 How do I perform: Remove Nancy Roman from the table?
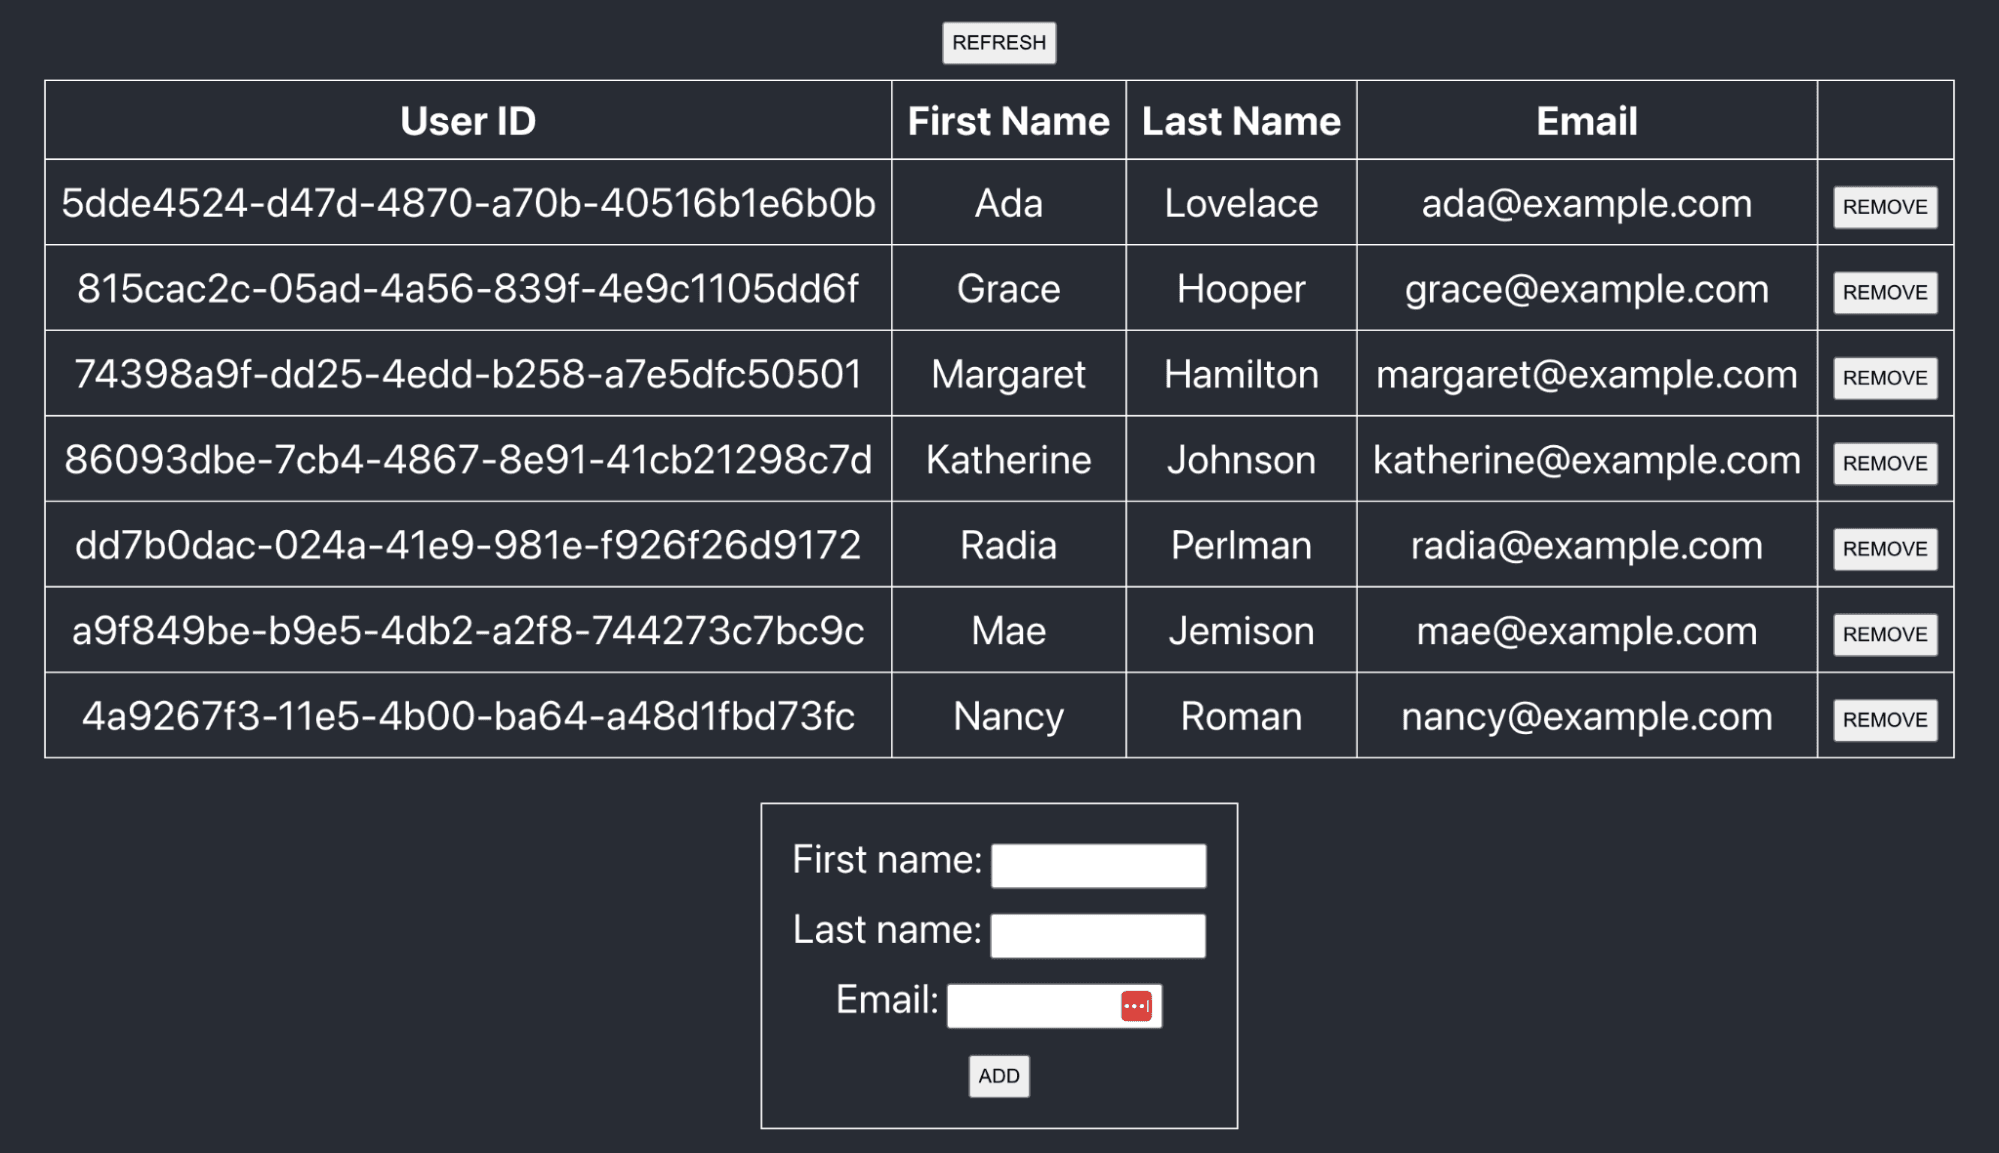pyautogui.click(x=1884, y=718)
